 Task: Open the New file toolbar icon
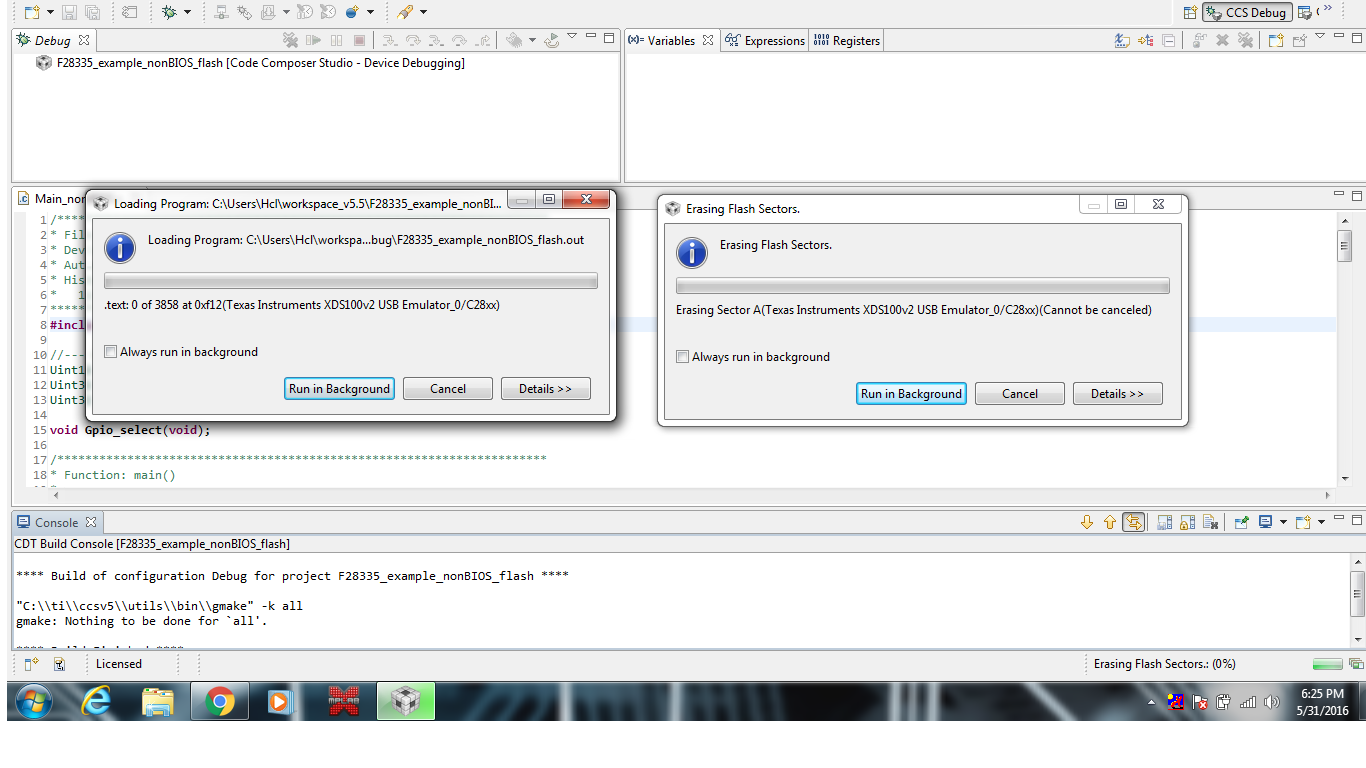[32, 12]
